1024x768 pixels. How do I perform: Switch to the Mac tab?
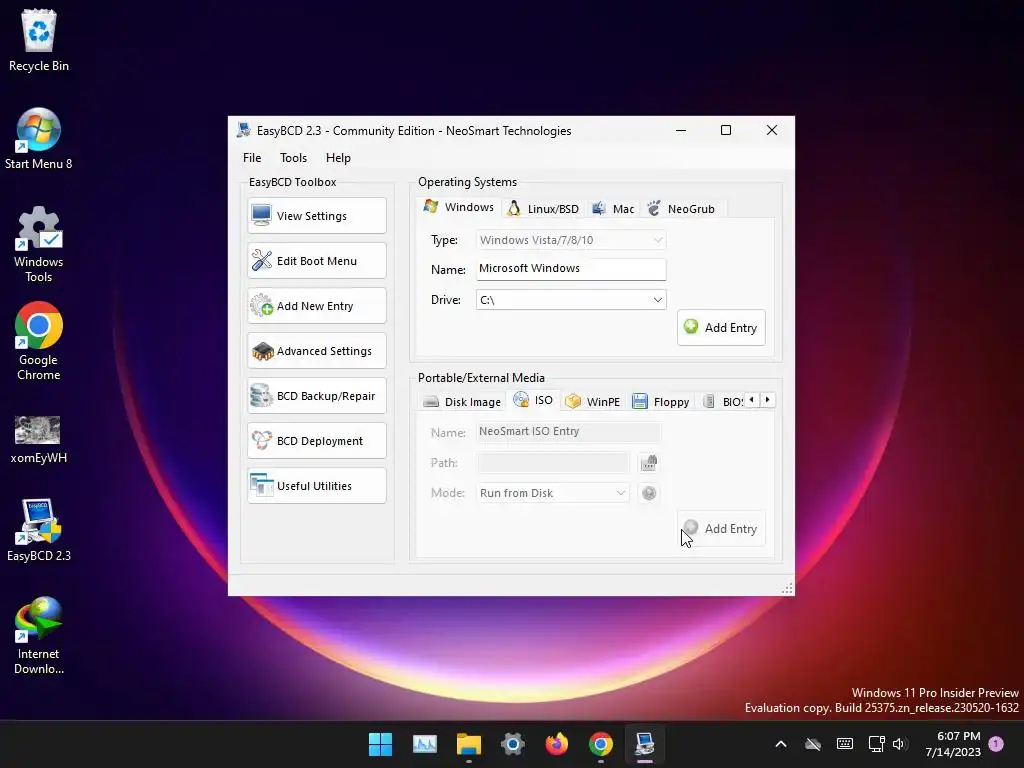pyautogui.click(x=613, y=208)
